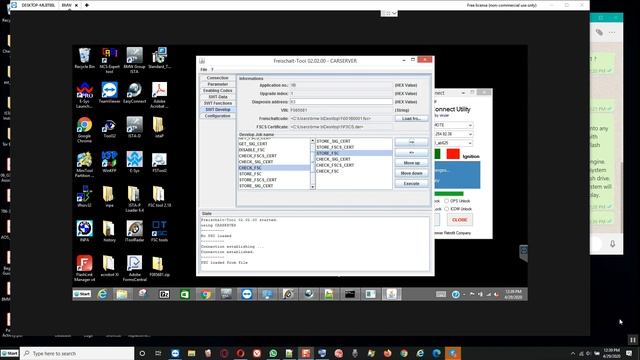Viewport: 640px width, 360px height.
Task: Open the Adobe FormsCentral desktop icon
Action: 134,268
